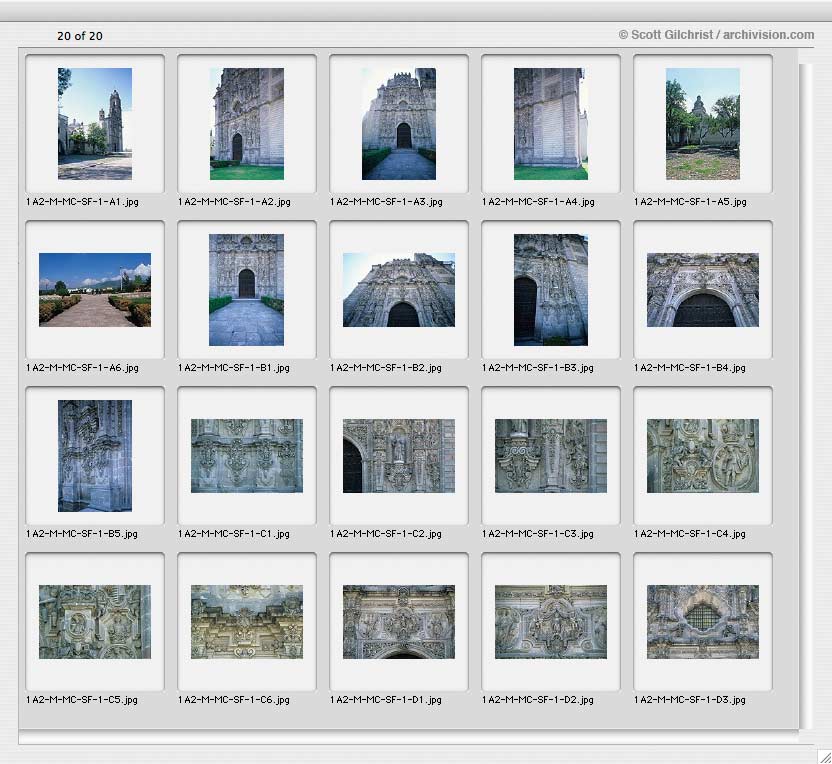832x764 pixels.
Task: Click filename label 1A2-M-MC-SF-1-A1.jpg
Action: pyautogui.click(x=82, y=202)
